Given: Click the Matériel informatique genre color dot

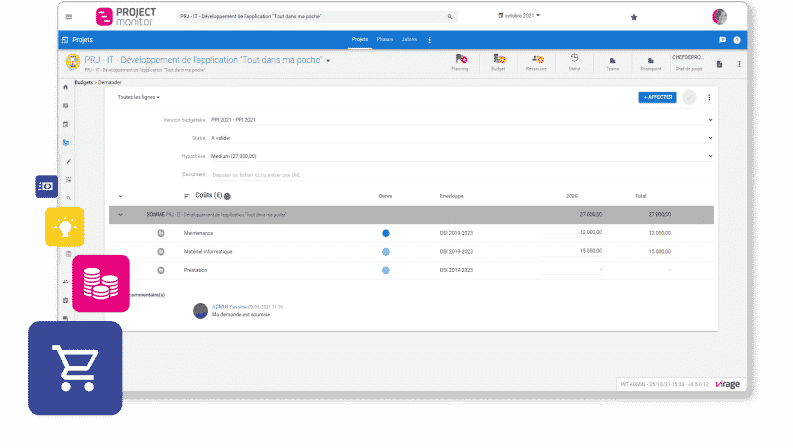Looking at the screenshot, I should 386,252.
